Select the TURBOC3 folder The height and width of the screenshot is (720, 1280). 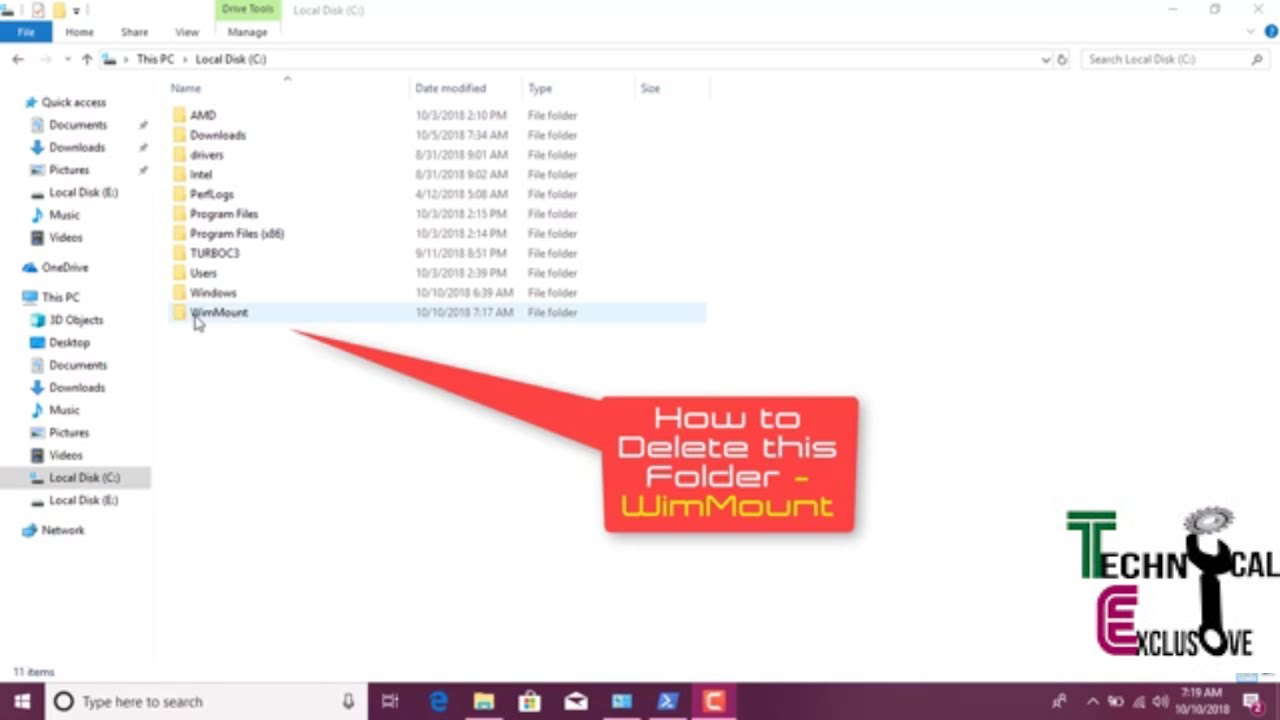coord(215,253)
